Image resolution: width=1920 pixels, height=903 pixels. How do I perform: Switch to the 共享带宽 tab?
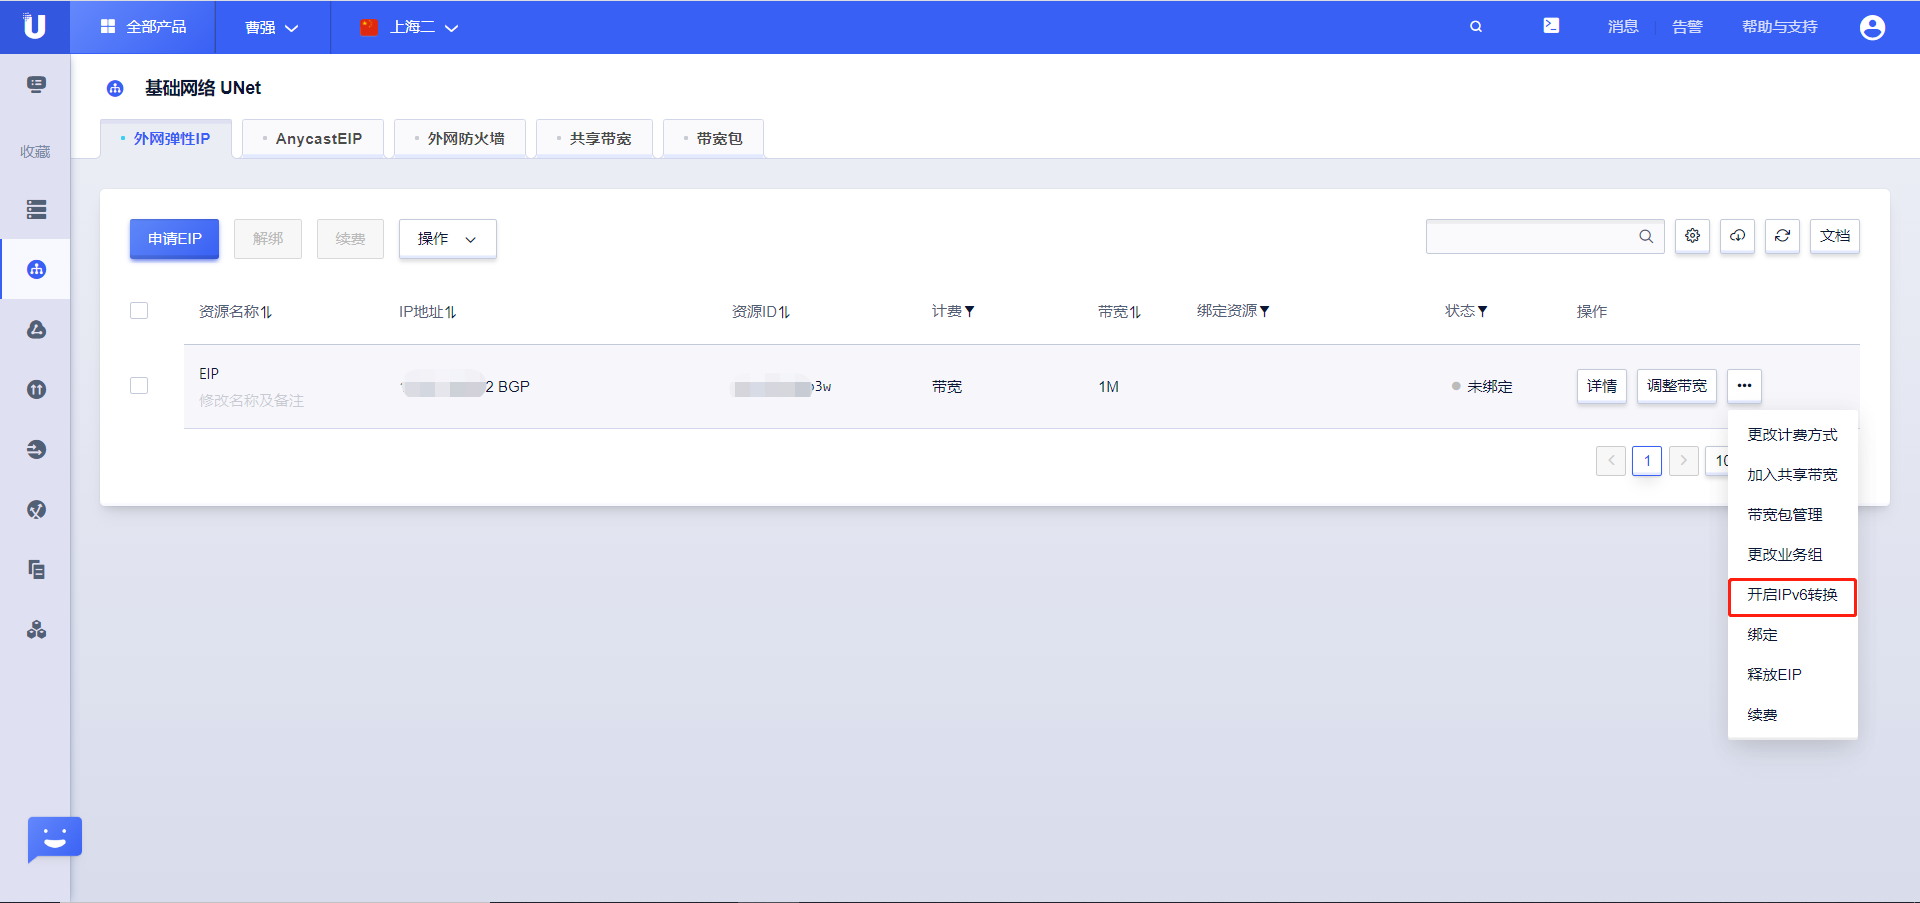595,139
